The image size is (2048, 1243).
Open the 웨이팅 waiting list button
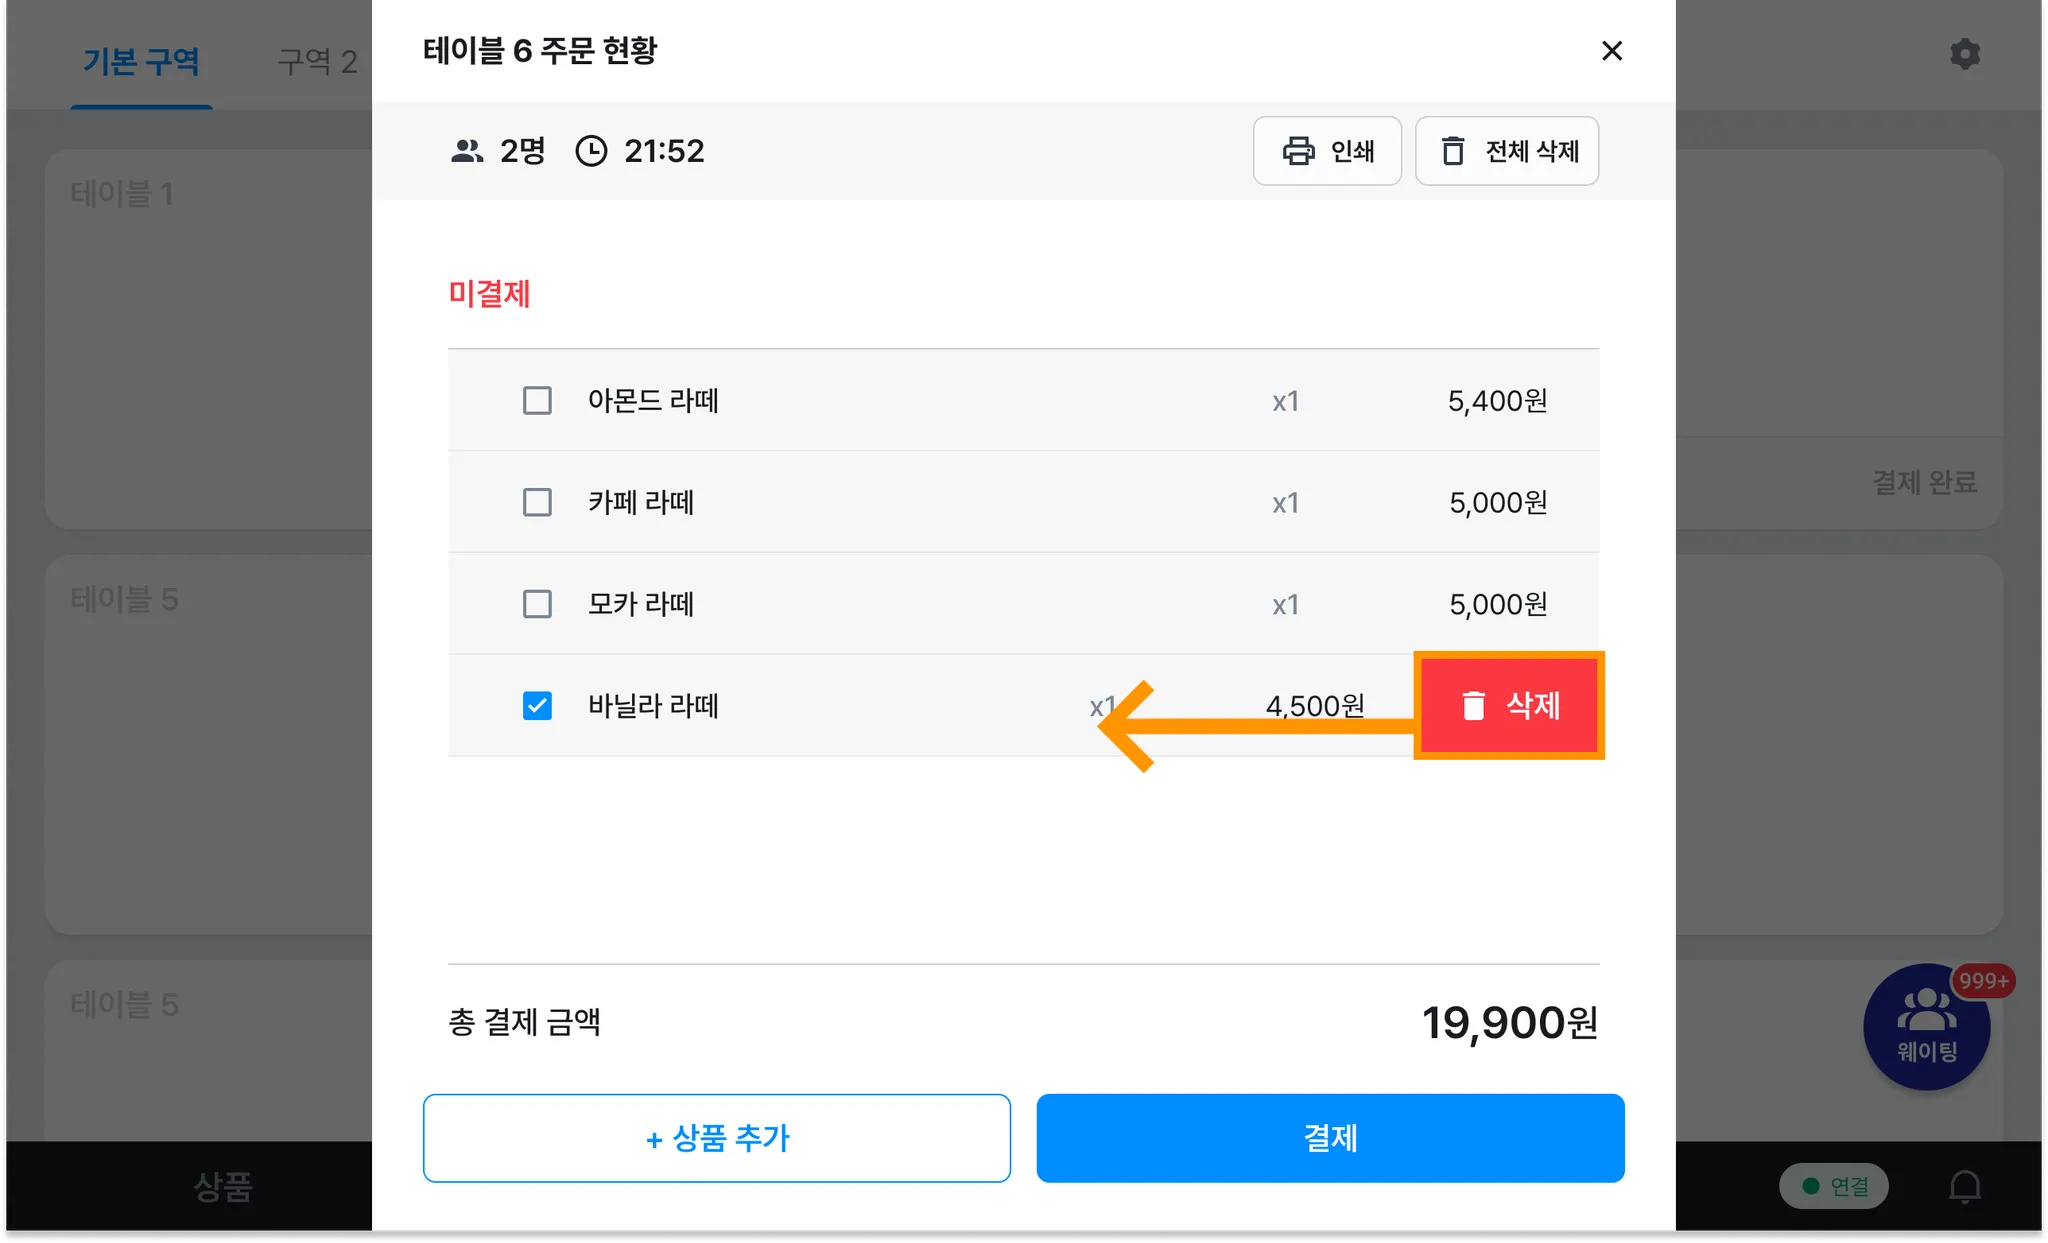point(1926,1027)
